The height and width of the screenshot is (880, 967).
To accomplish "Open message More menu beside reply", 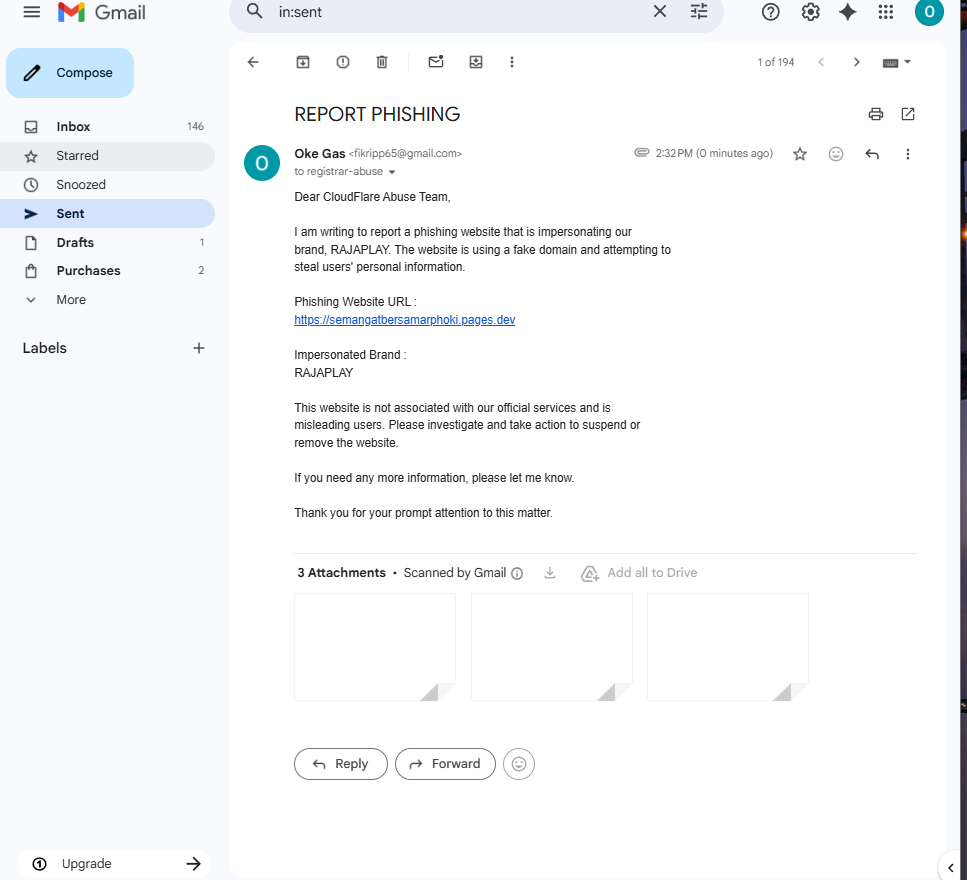I will pos(907,154).
